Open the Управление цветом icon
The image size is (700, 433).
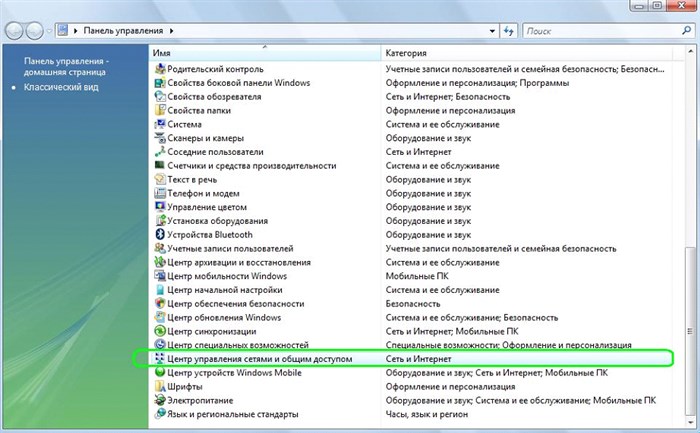[160, 207]
